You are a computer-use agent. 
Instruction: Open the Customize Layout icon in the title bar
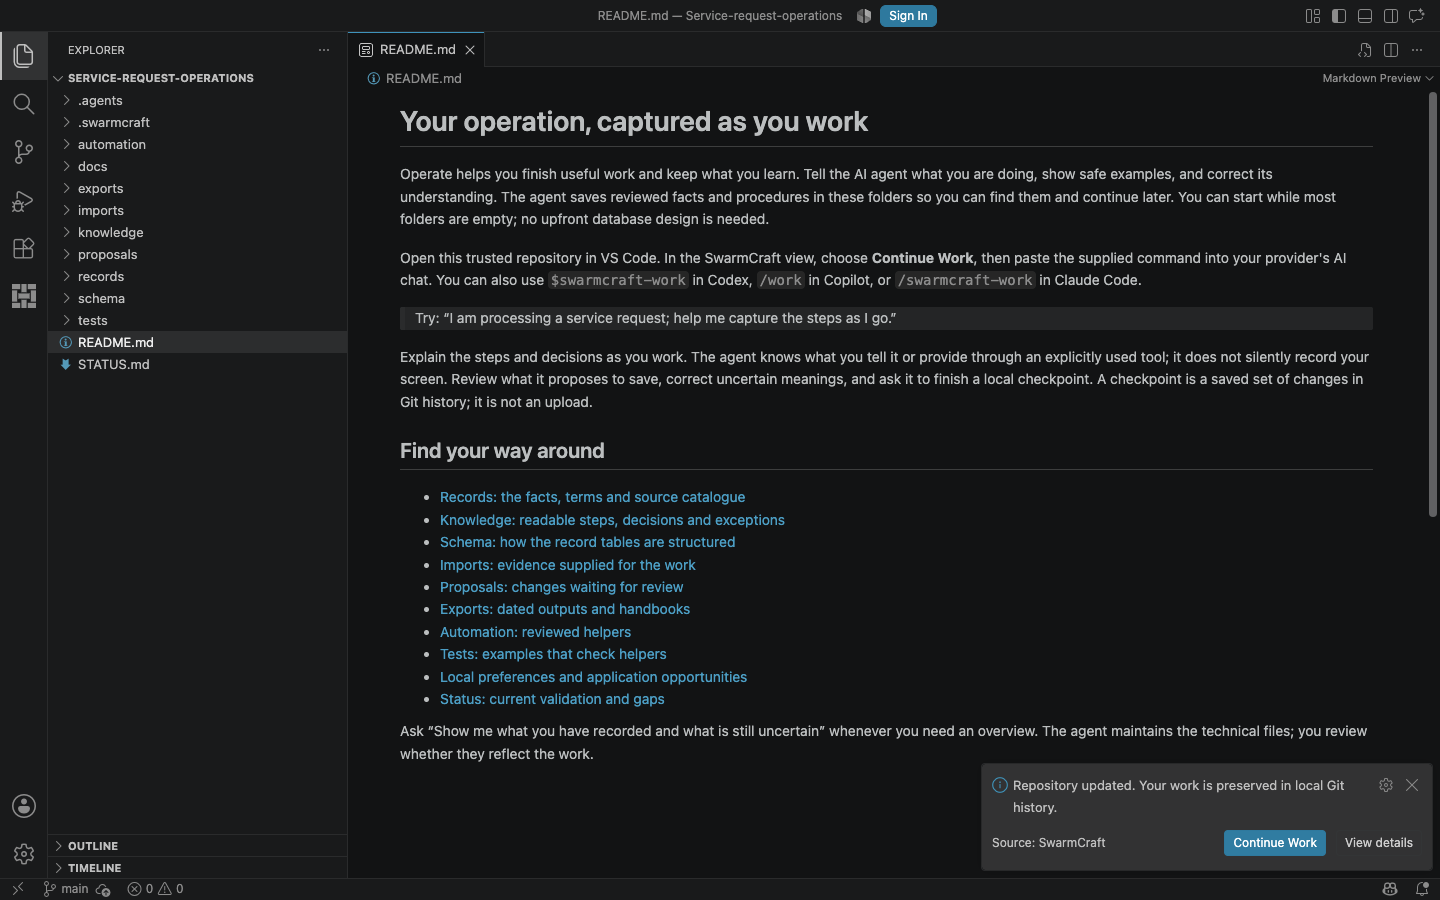pos(1313,16)
